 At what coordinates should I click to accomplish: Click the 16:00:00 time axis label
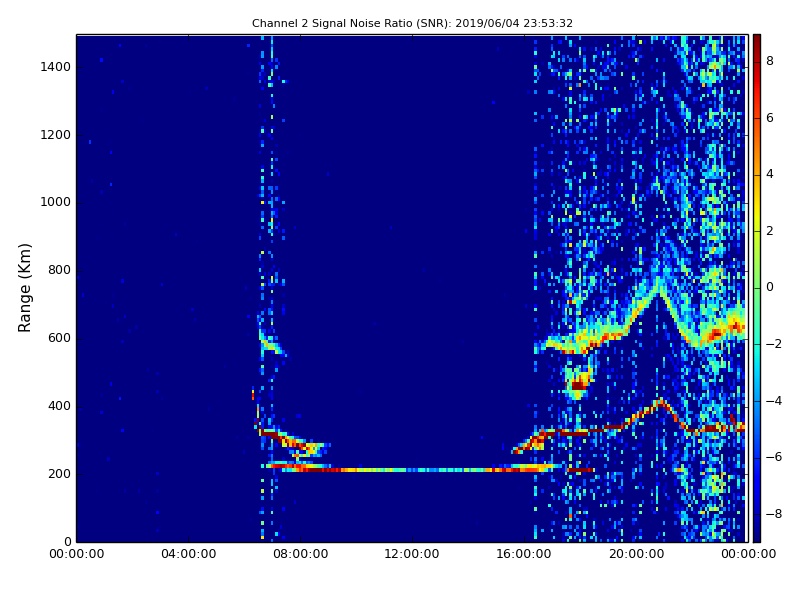524,554
